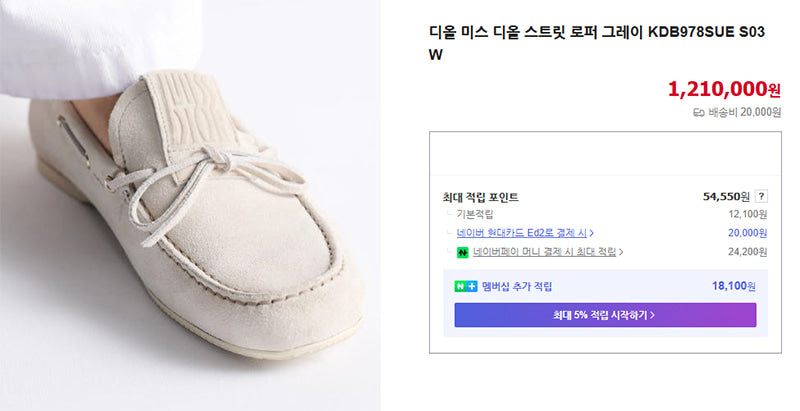Click the 54,550원 maximum points amount

(x=726, y=196)
